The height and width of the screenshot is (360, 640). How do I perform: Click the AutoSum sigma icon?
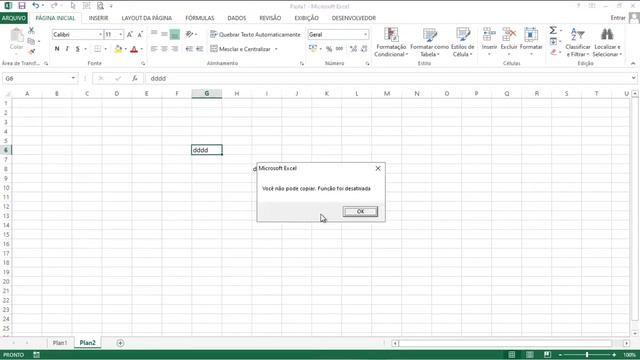coord(553,31)
